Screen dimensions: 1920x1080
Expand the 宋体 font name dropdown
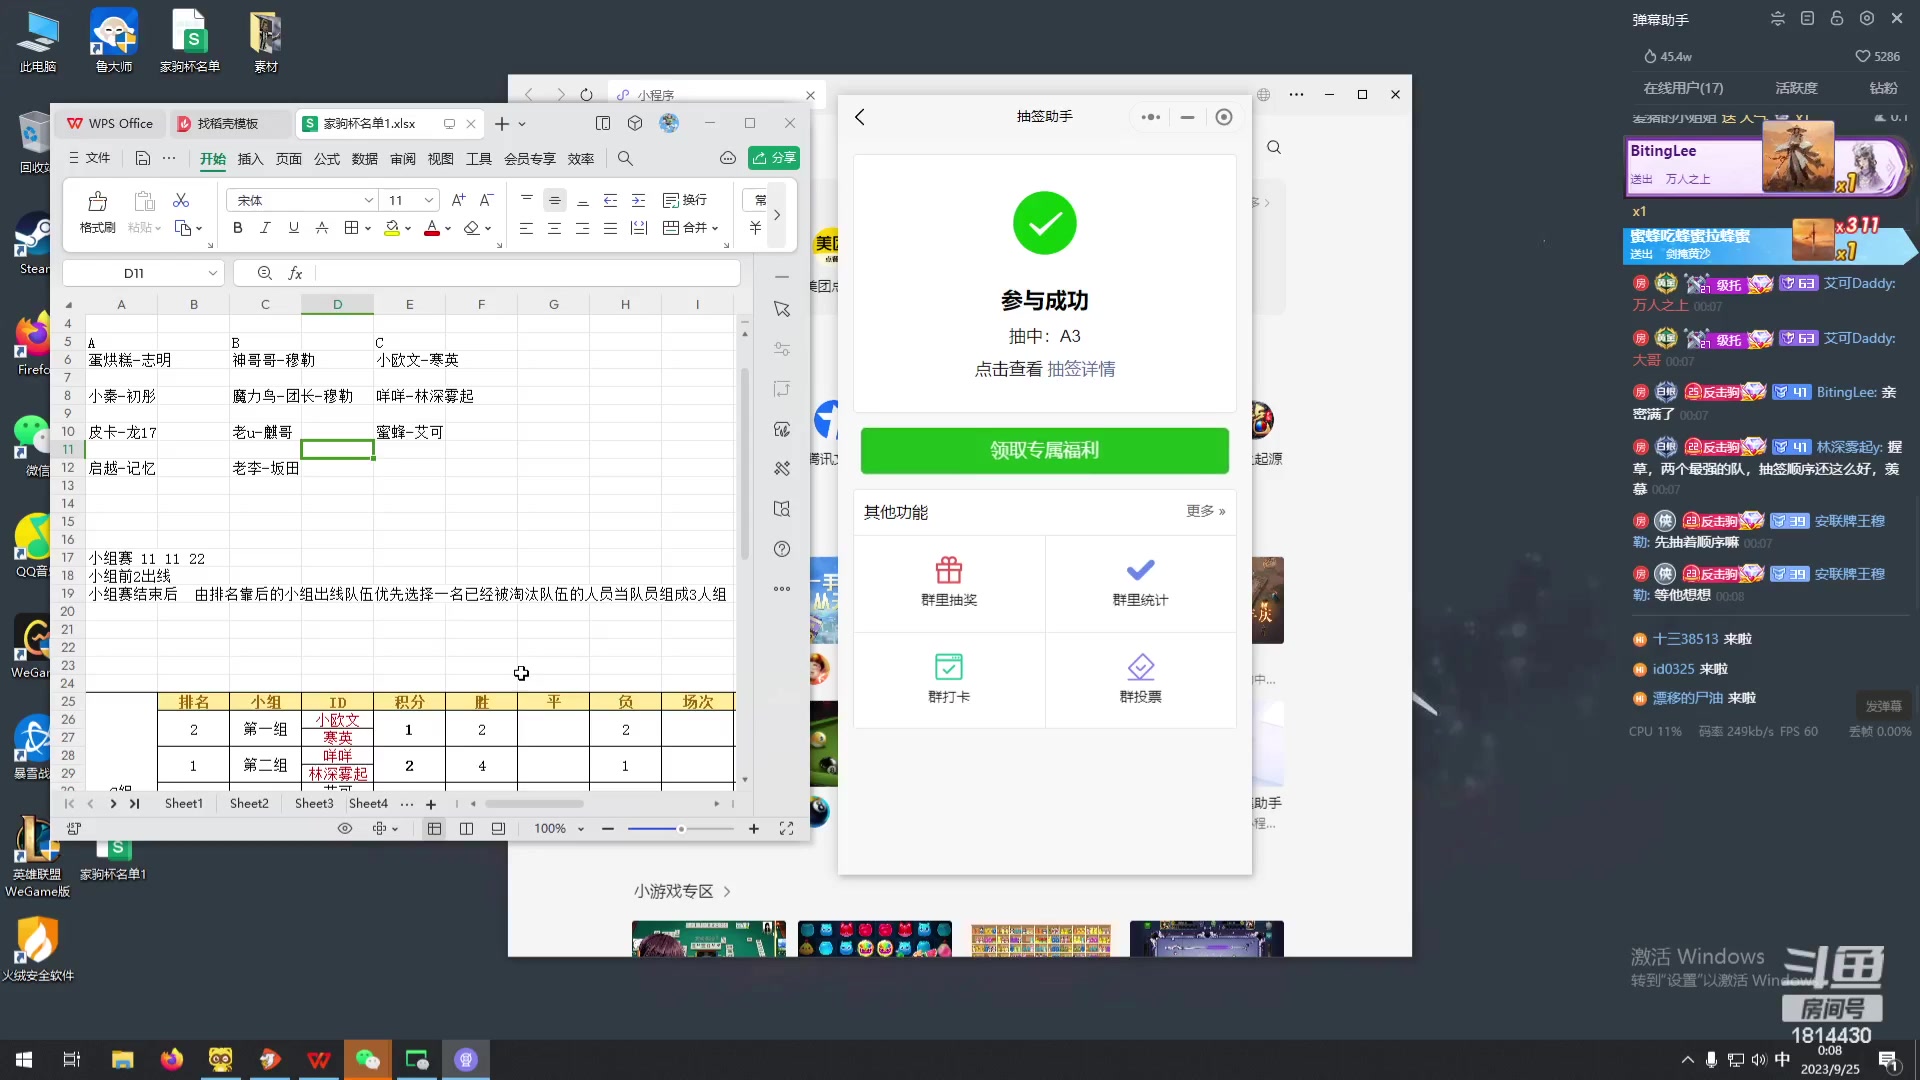pos(368,200)
